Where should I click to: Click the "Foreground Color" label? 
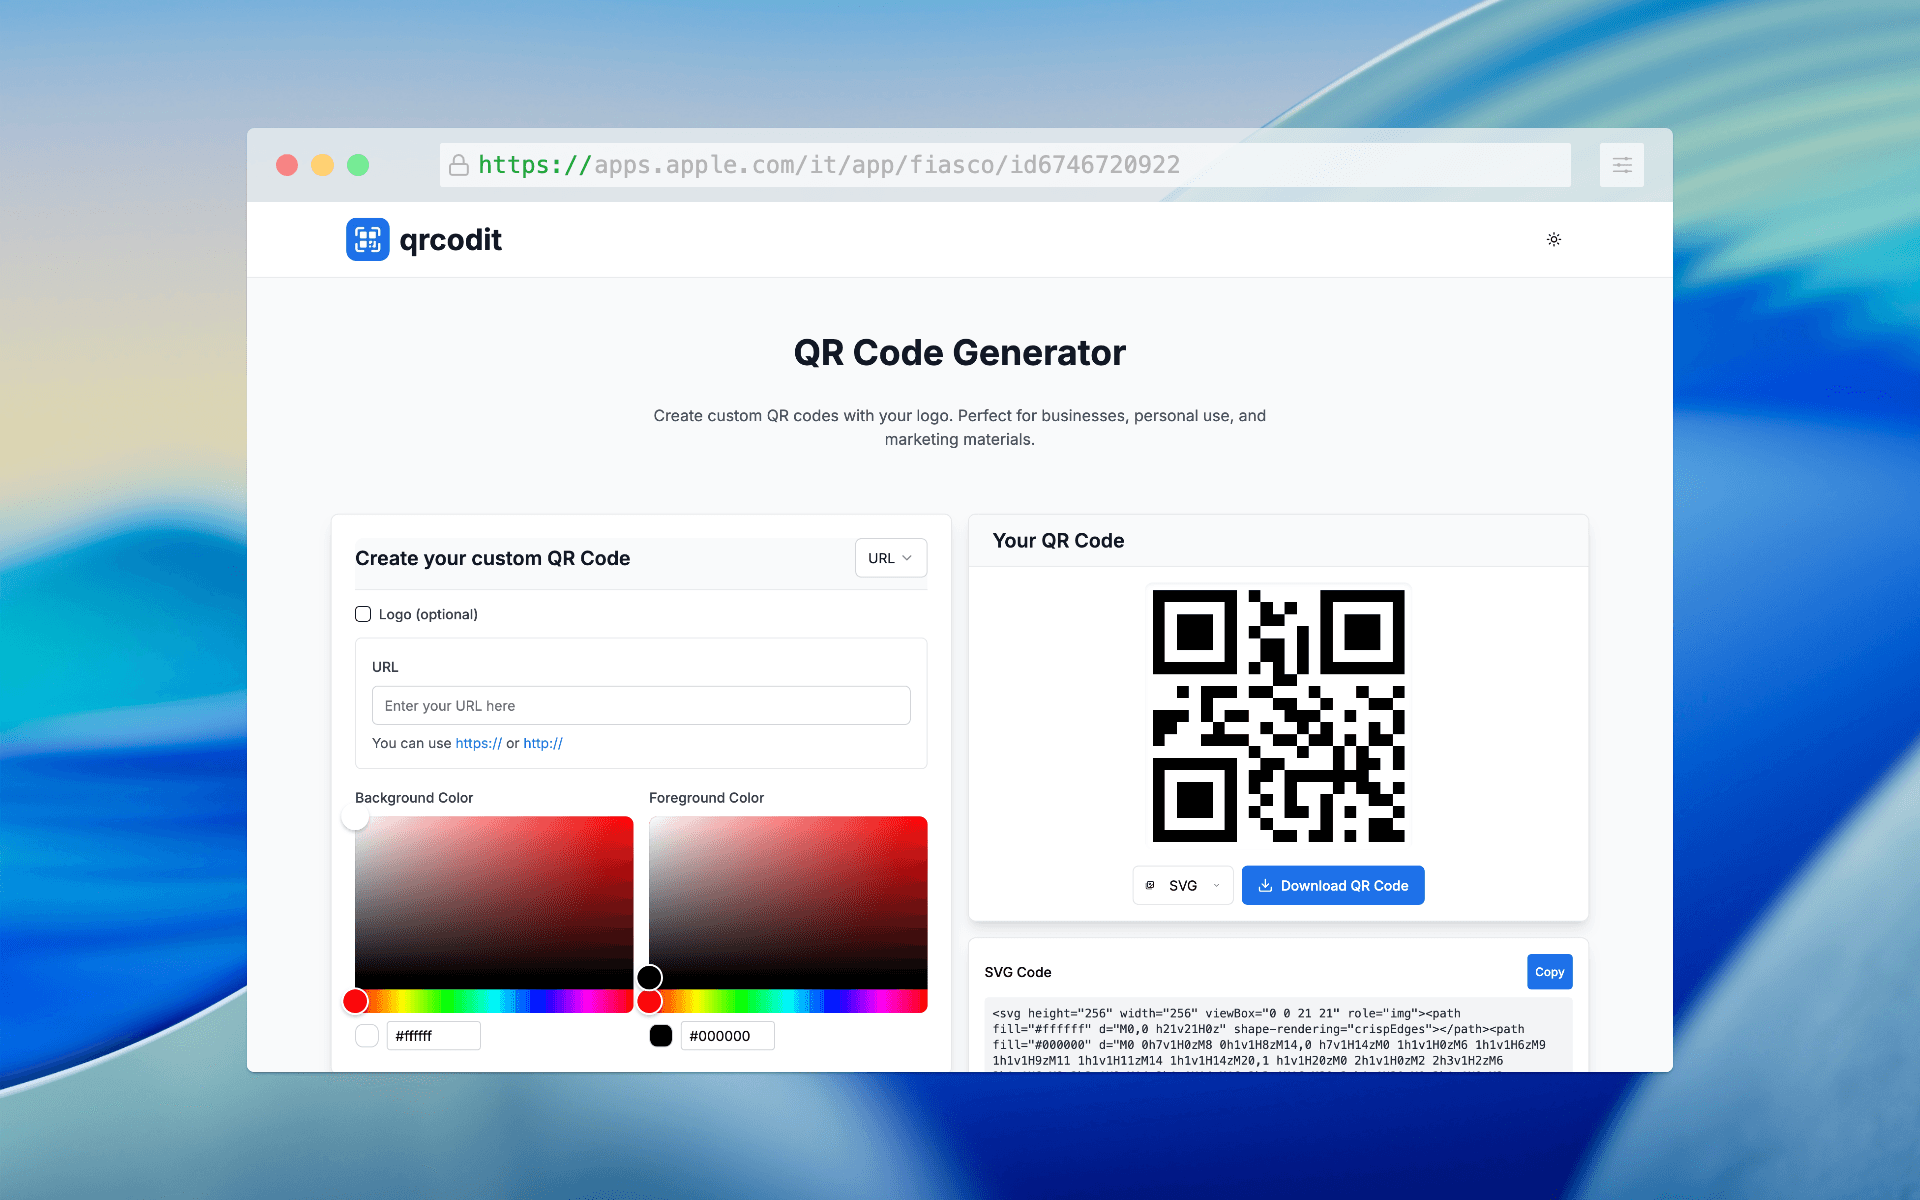click(x=706, y=798)
